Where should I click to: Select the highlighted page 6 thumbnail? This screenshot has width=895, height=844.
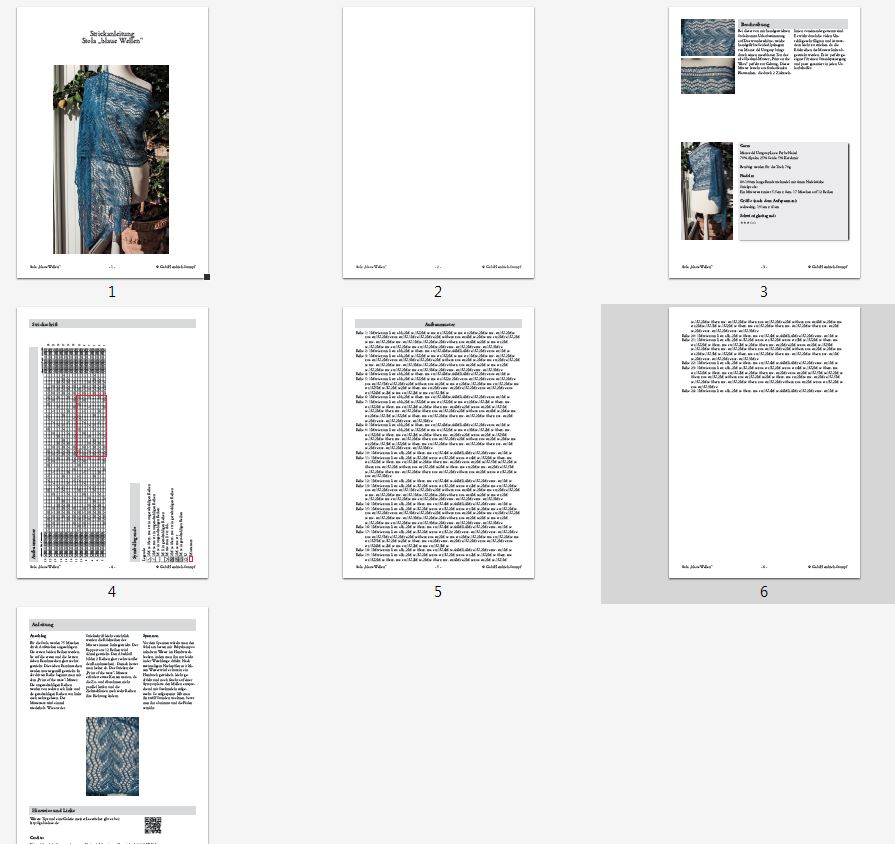(764, 442)
